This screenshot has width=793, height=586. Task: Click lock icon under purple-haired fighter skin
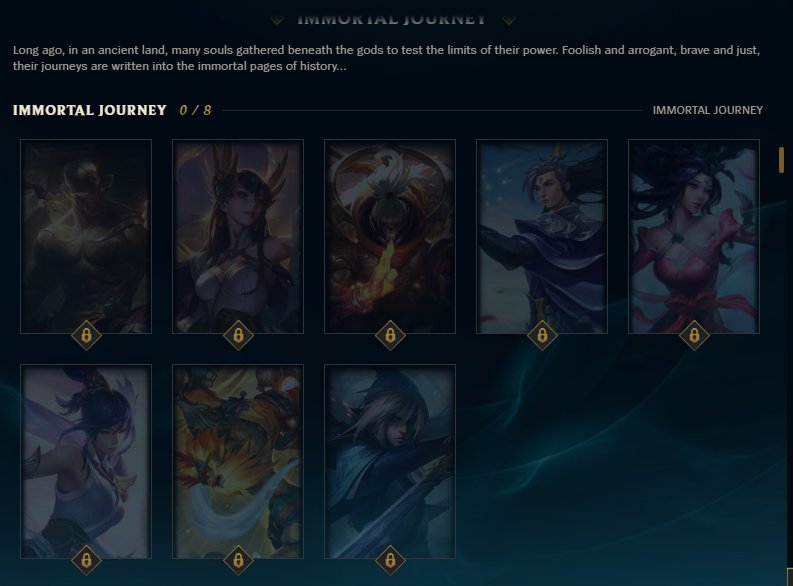pyautogui.click(x=86, y=560)
